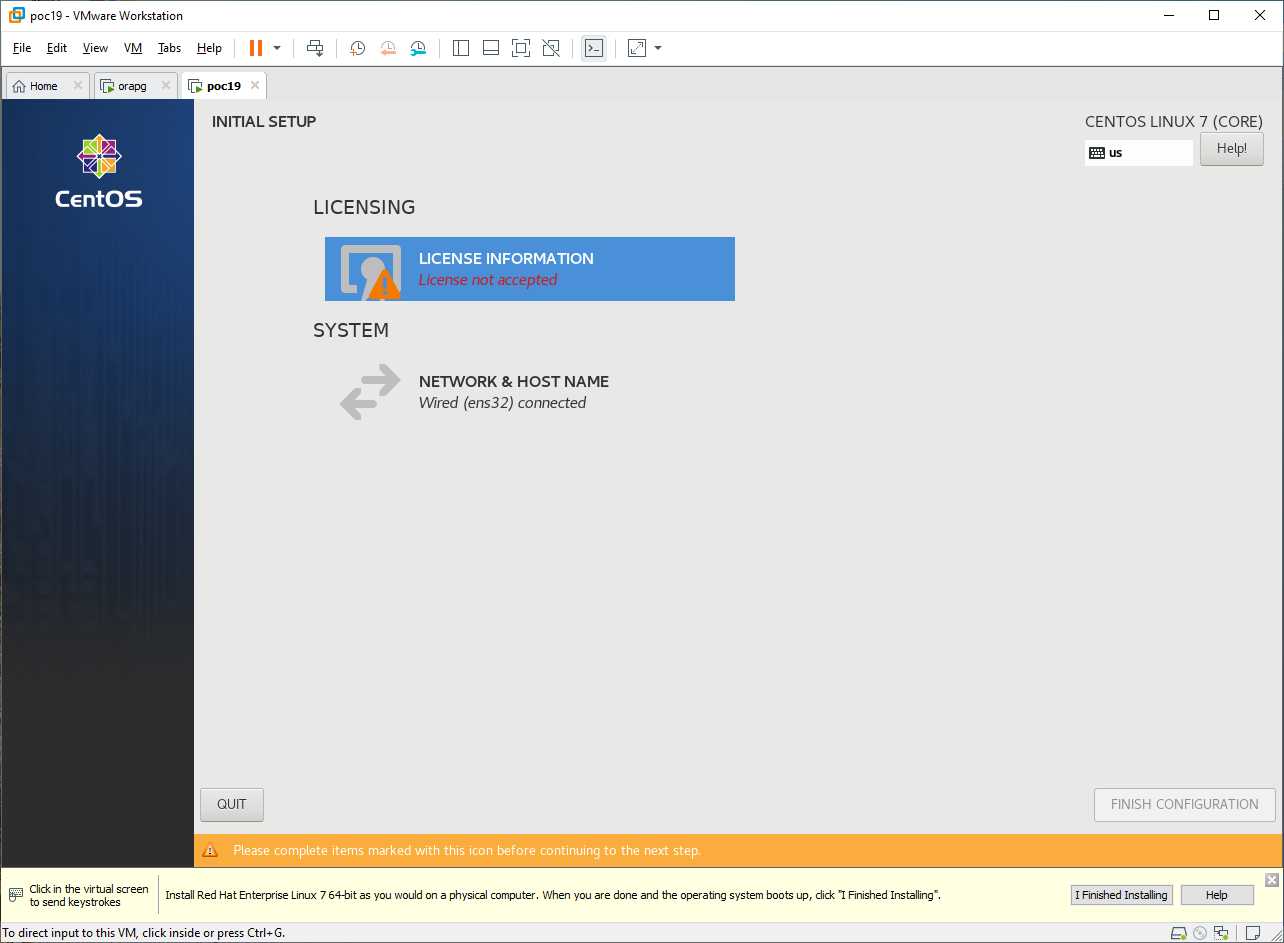Switch to Unity mode icon
Image resolution: width=1284 pixels, height=943 pixels.
click(550, 48)
